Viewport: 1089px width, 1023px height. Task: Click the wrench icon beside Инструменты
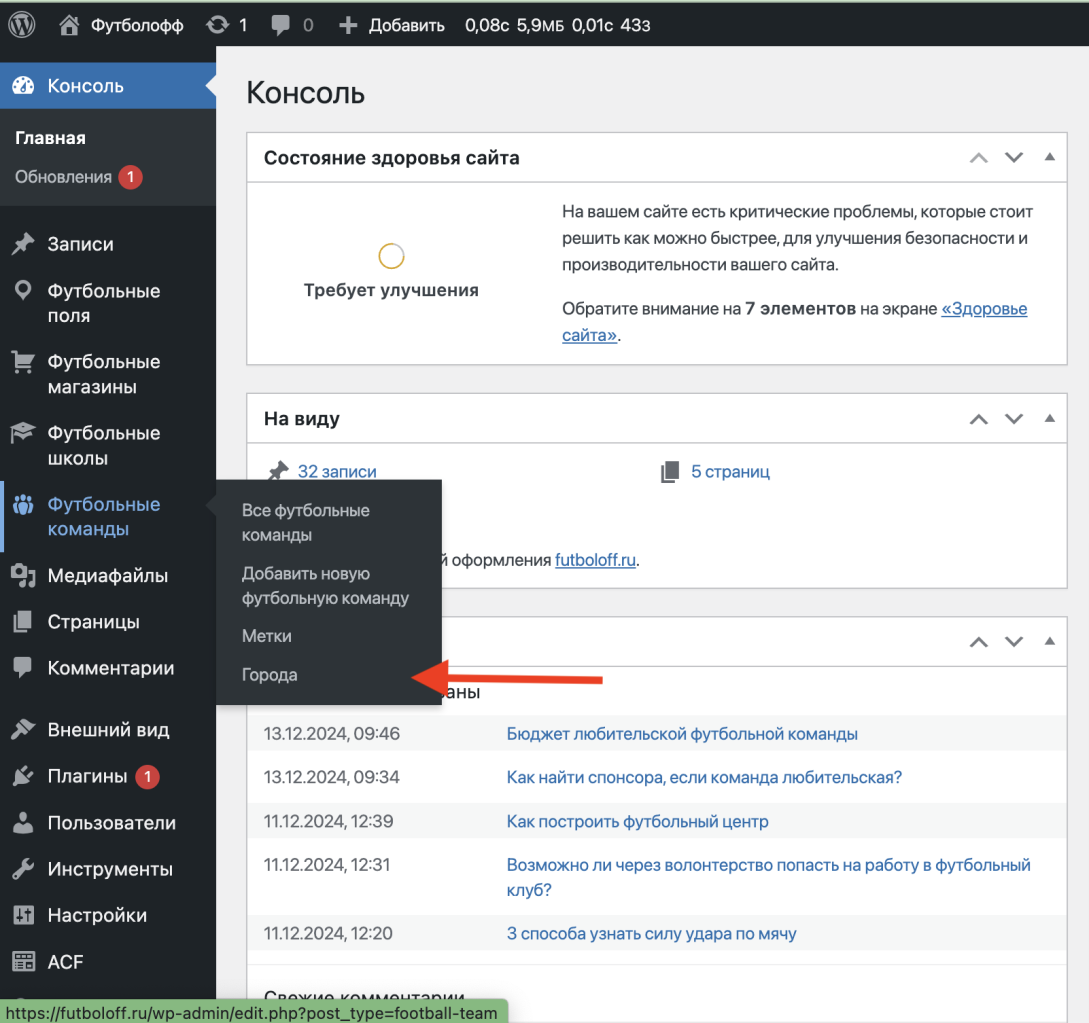click(x=23, y=869)
